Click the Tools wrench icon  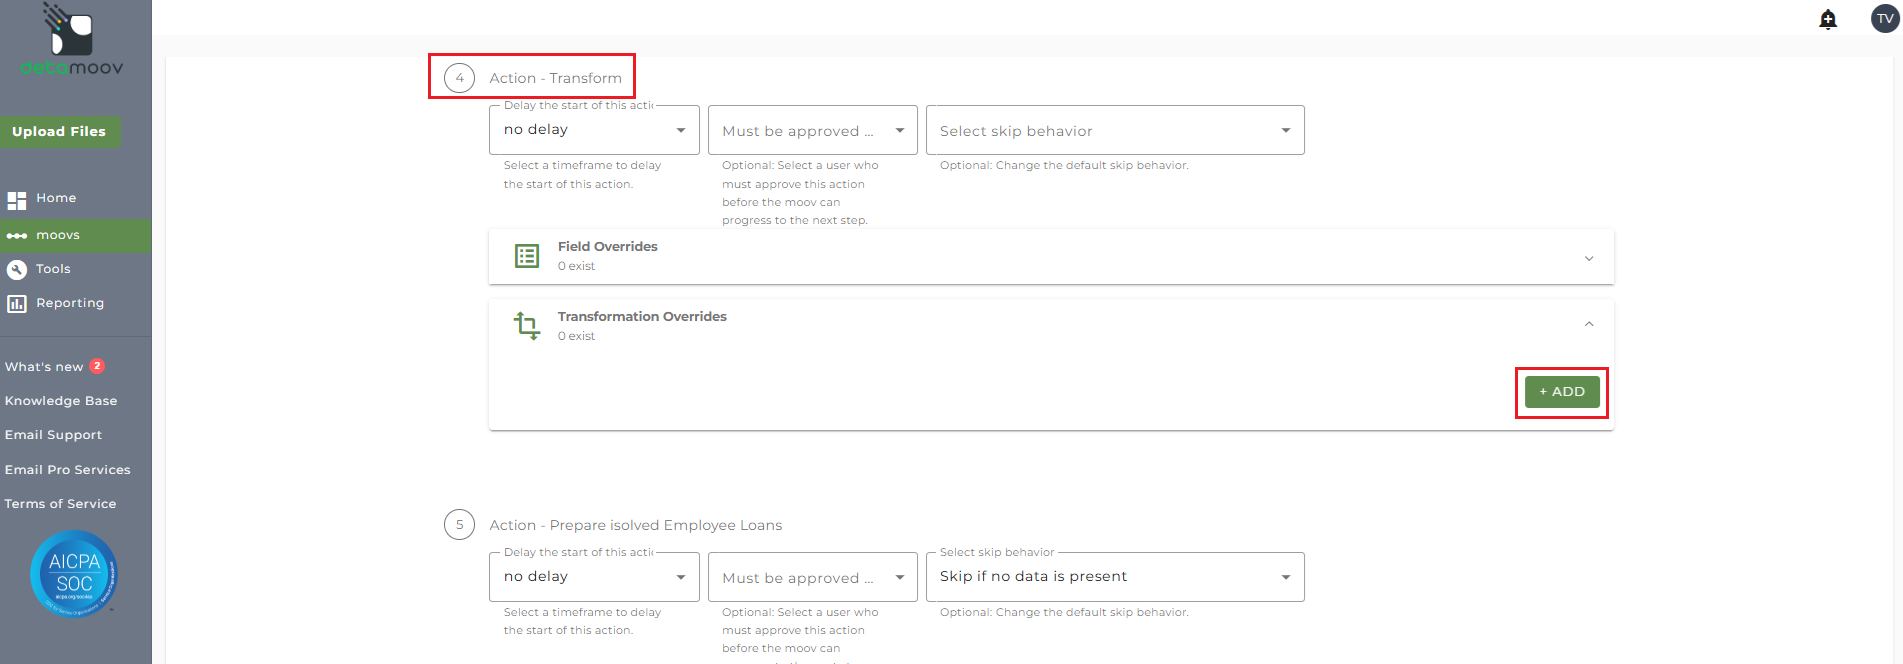[x=17, y=269]
